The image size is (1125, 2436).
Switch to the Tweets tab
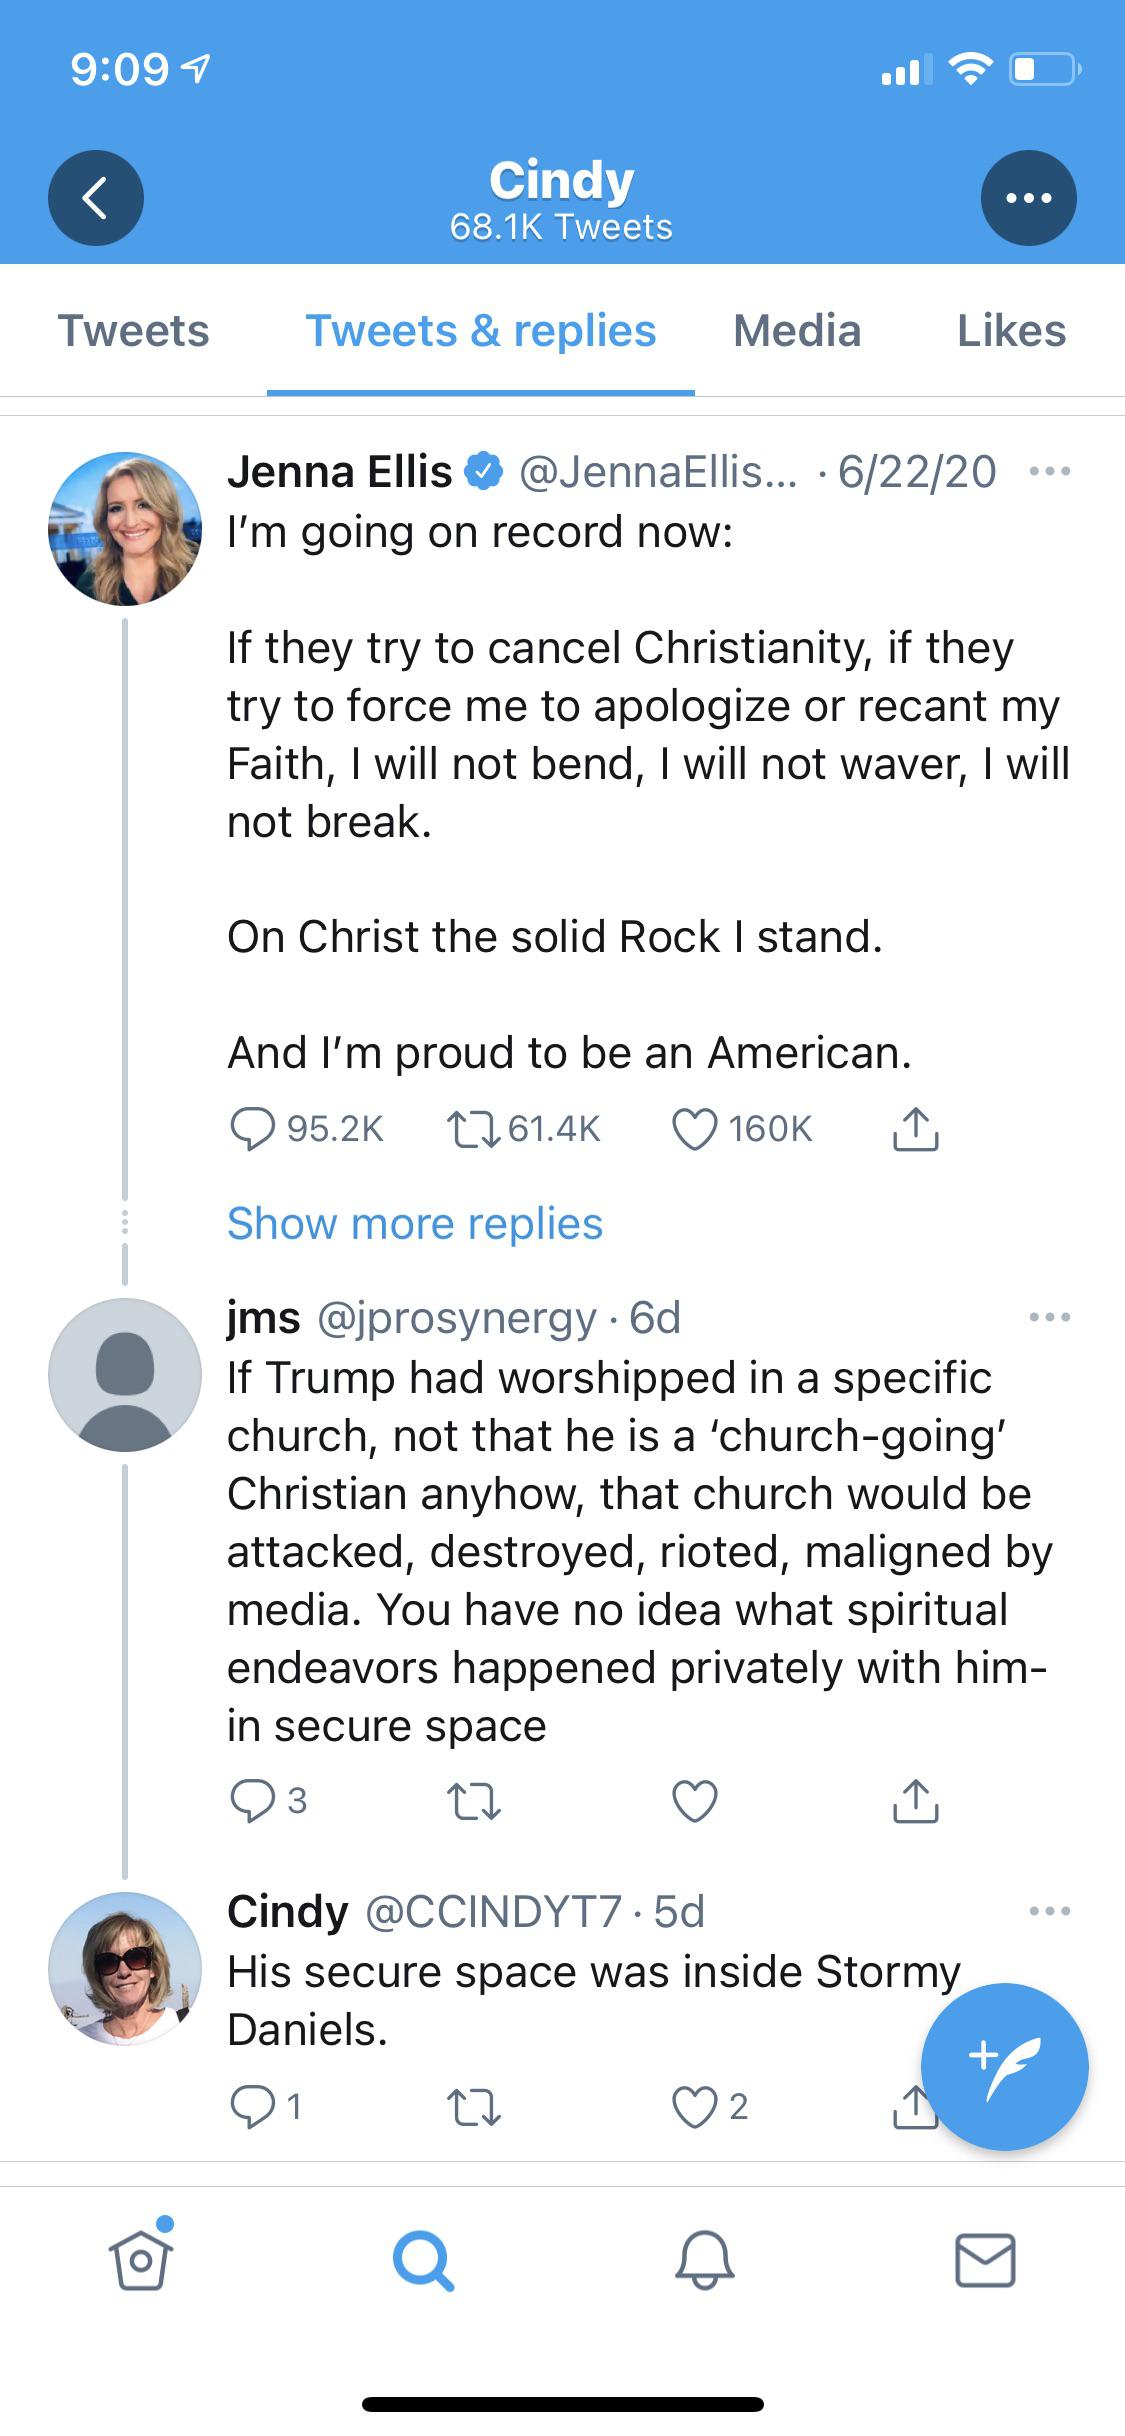pos(133,331)
